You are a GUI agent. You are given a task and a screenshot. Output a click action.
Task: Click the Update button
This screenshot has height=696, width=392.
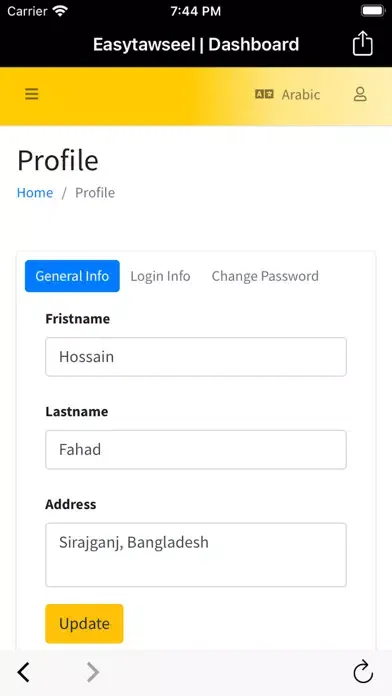pyautogui.click(x=84, y=624)
